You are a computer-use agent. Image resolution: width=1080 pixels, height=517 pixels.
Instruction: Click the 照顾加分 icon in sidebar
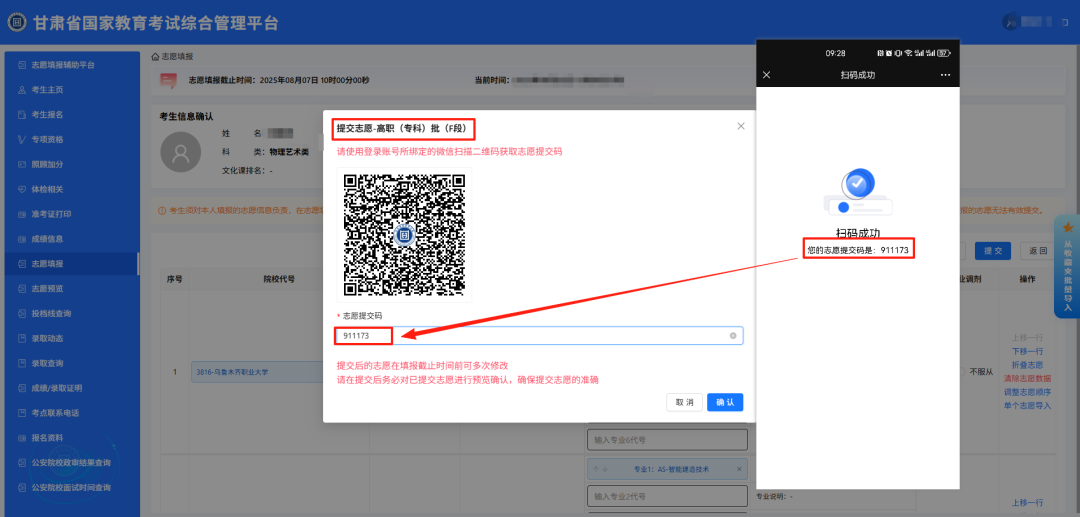click(22, 165)
